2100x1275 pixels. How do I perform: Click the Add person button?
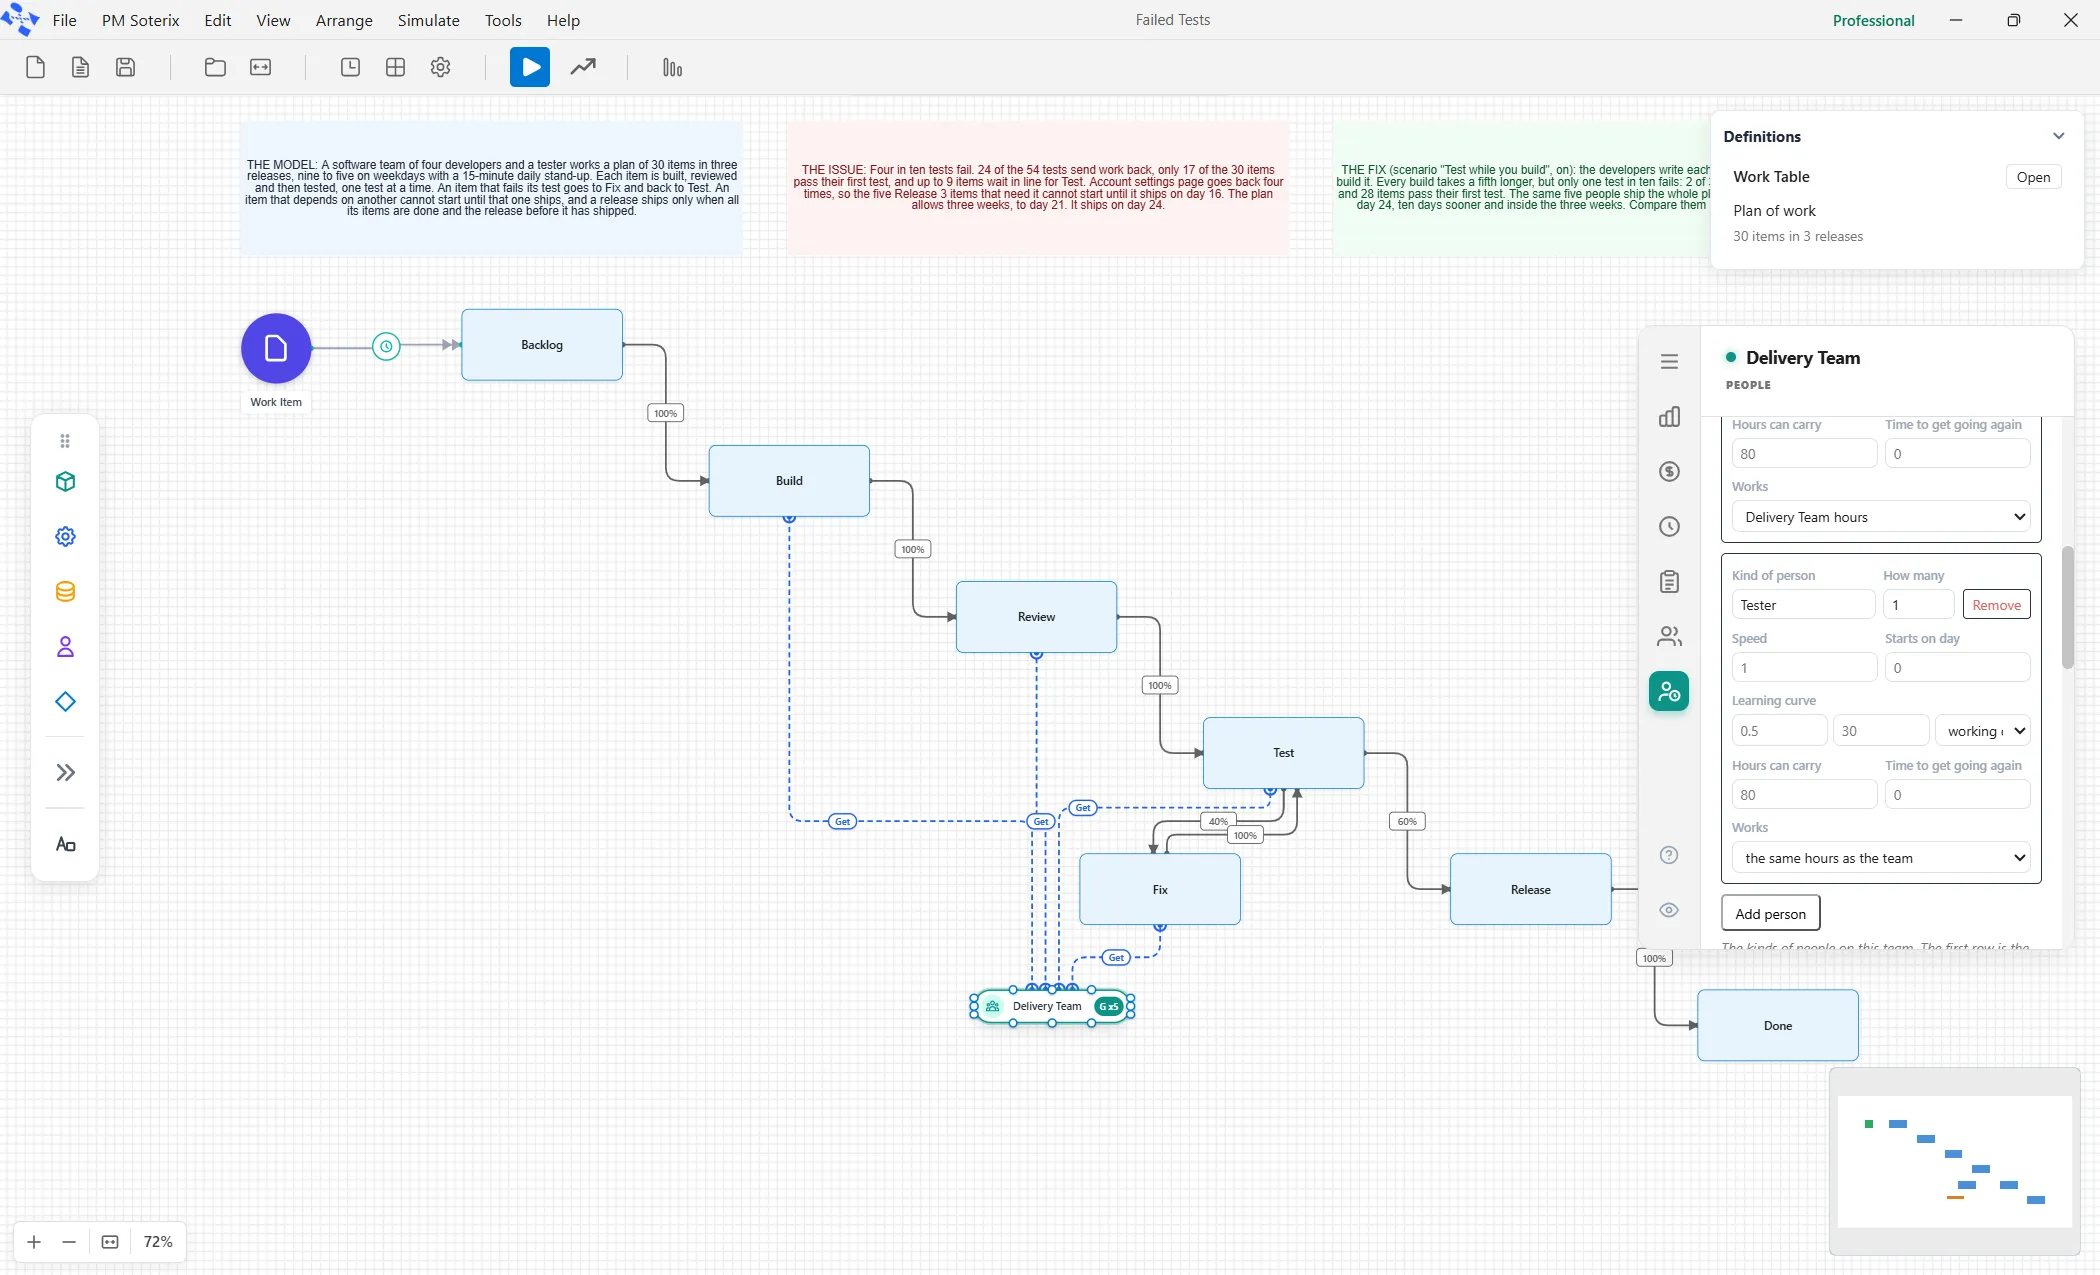point(1770,914)
